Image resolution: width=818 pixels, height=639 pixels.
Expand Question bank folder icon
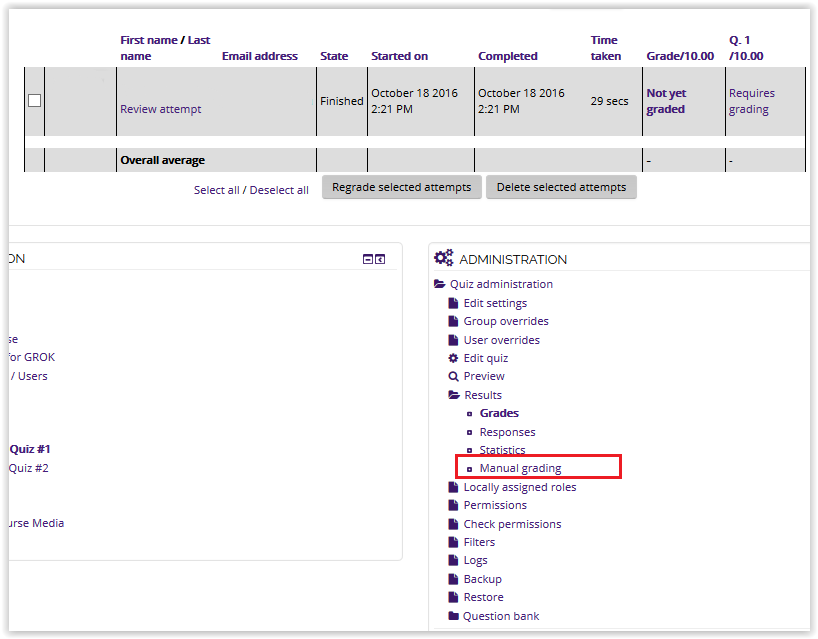[453, 616]
